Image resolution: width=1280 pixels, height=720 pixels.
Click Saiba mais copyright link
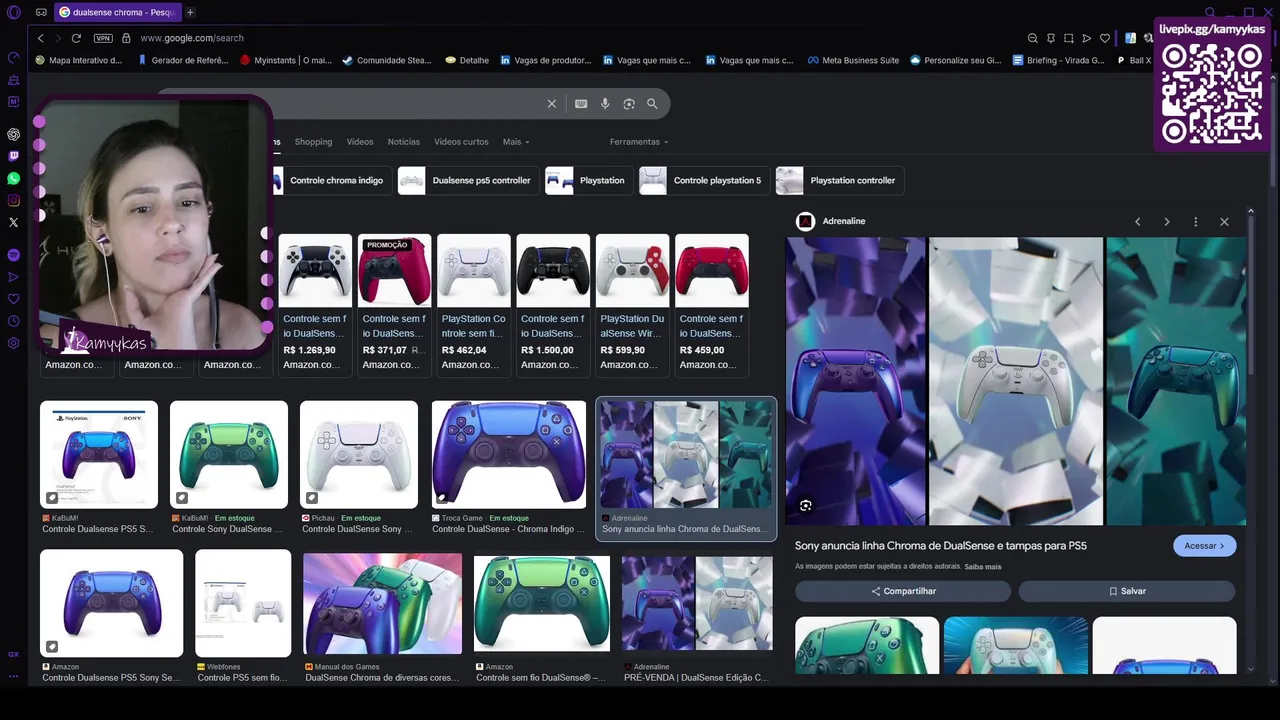983,567
